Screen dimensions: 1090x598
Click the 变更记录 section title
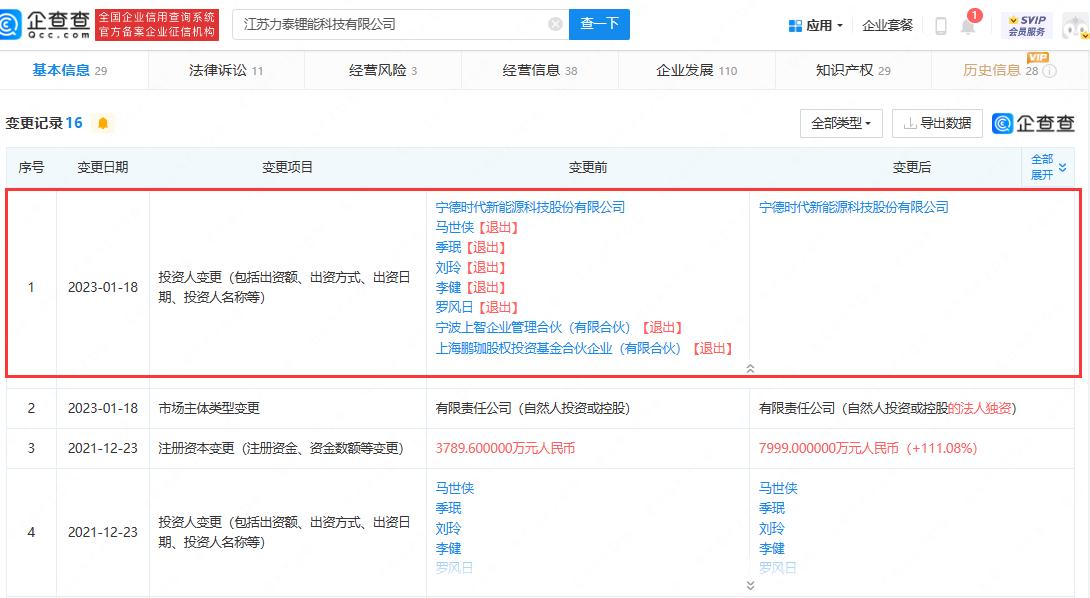(x=35, y=124)
